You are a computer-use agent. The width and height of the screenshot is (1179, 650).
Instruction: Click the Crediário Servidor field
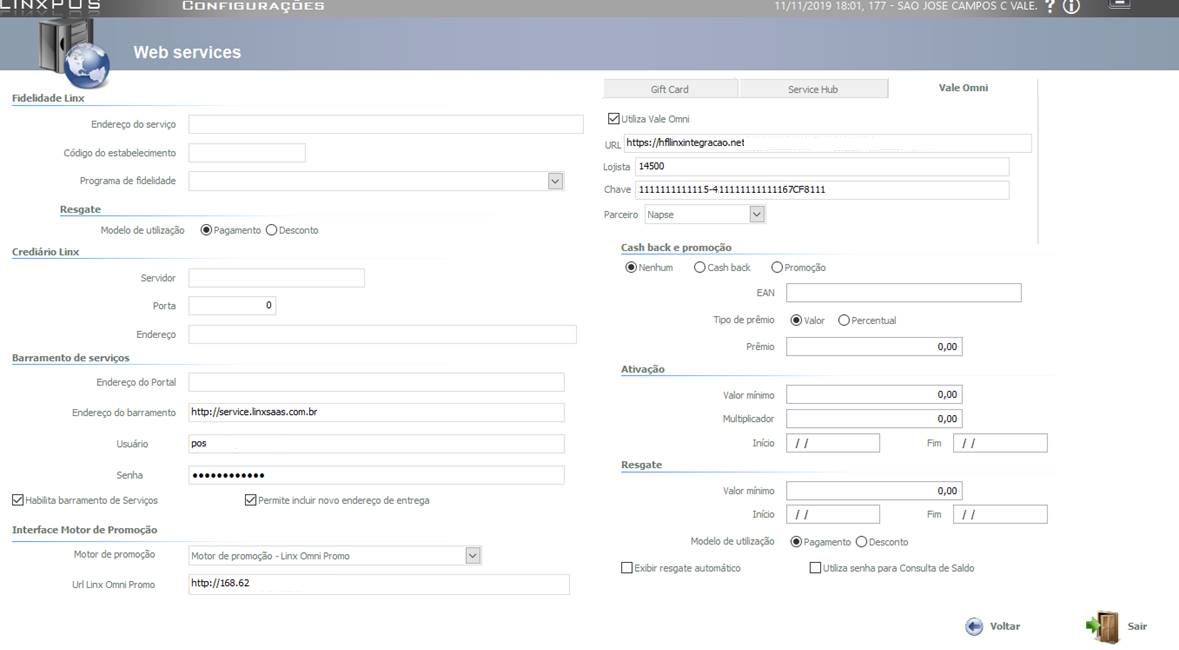tap(276, 278)
